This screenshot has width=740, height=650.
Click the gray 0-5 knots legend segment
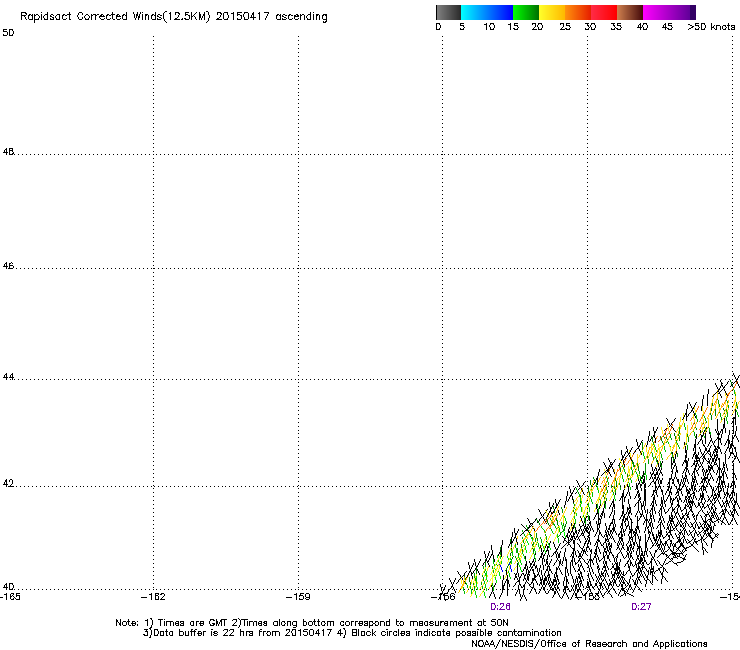[x=448, y=12]
